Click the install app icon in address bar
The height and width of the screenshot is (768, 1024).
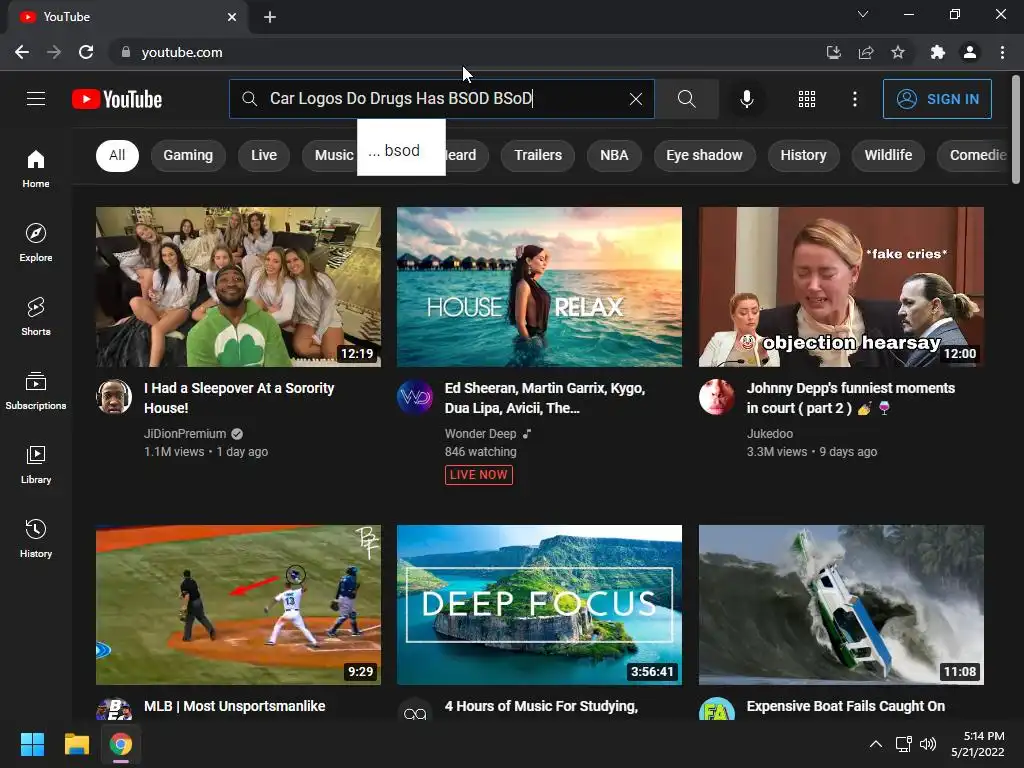click(x=834, y=52)
